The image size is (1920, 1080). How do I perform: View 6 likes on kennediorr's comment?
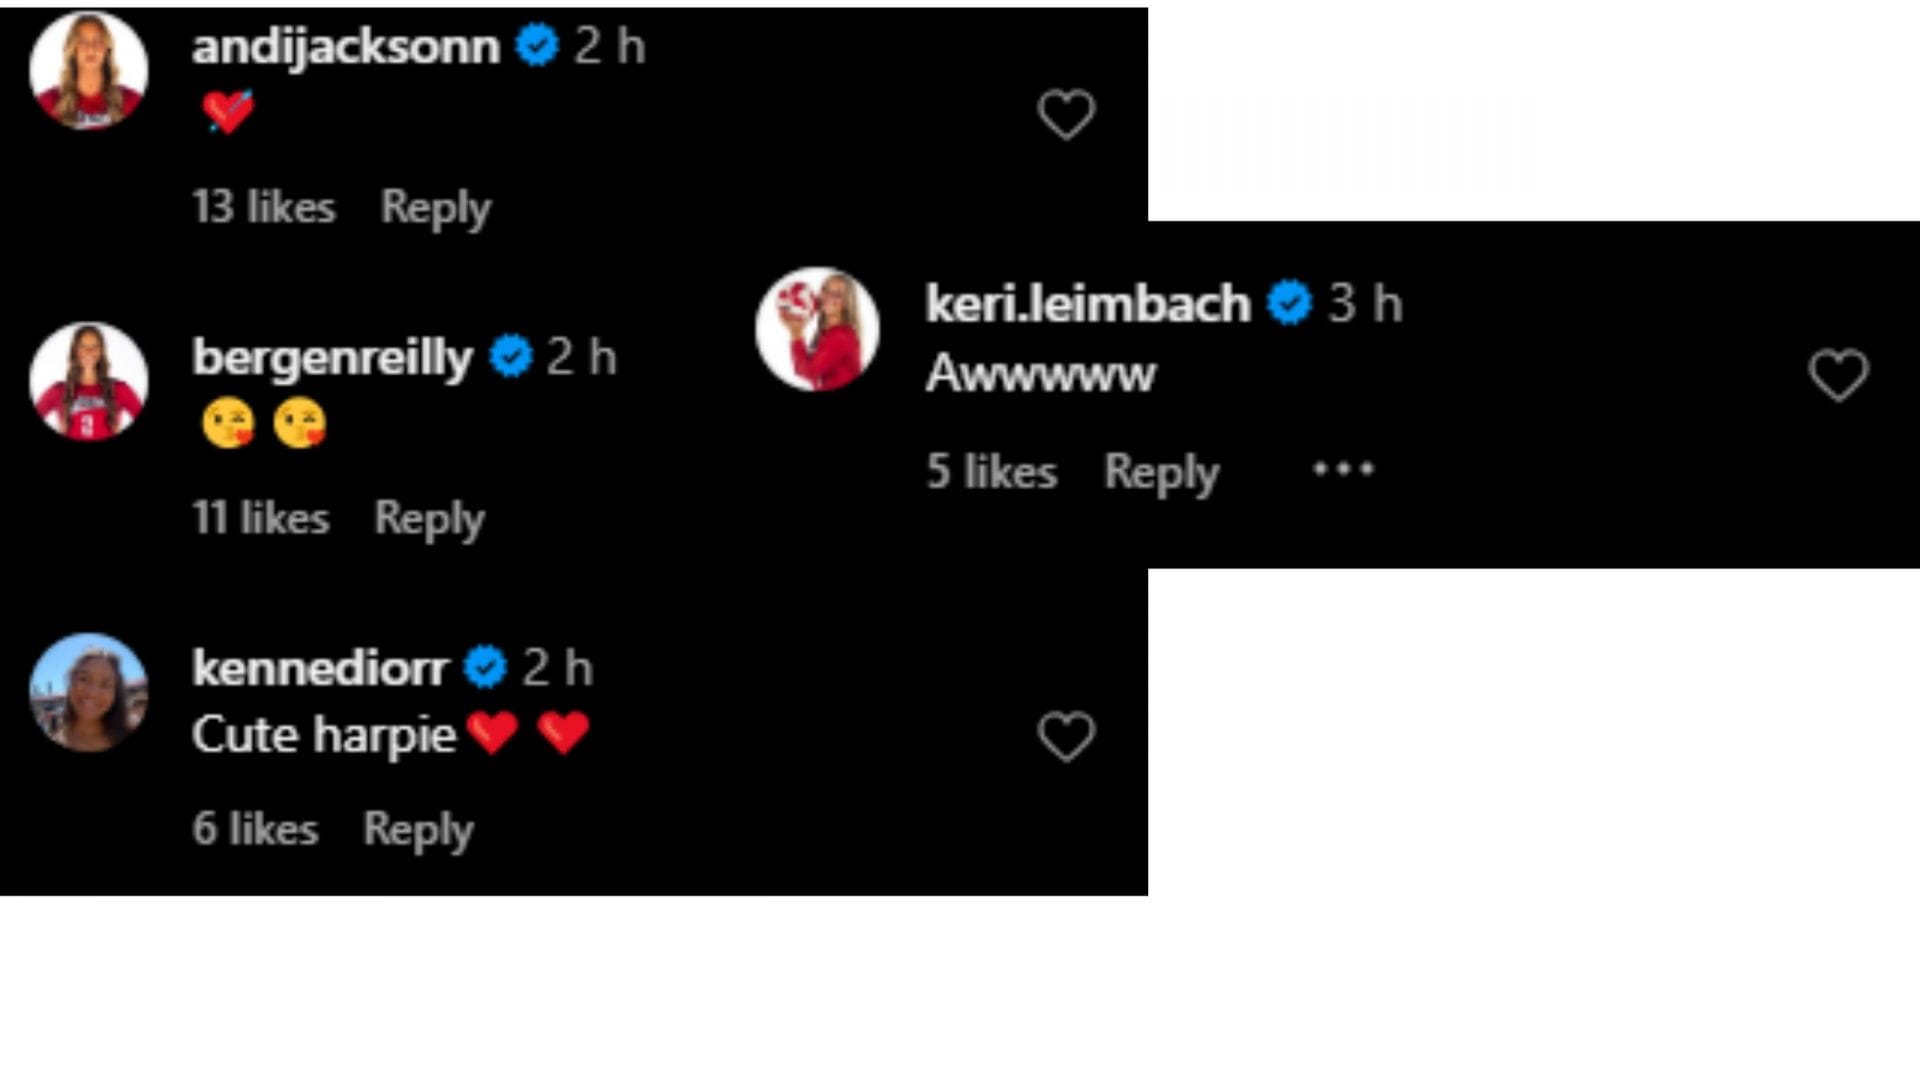257,828
